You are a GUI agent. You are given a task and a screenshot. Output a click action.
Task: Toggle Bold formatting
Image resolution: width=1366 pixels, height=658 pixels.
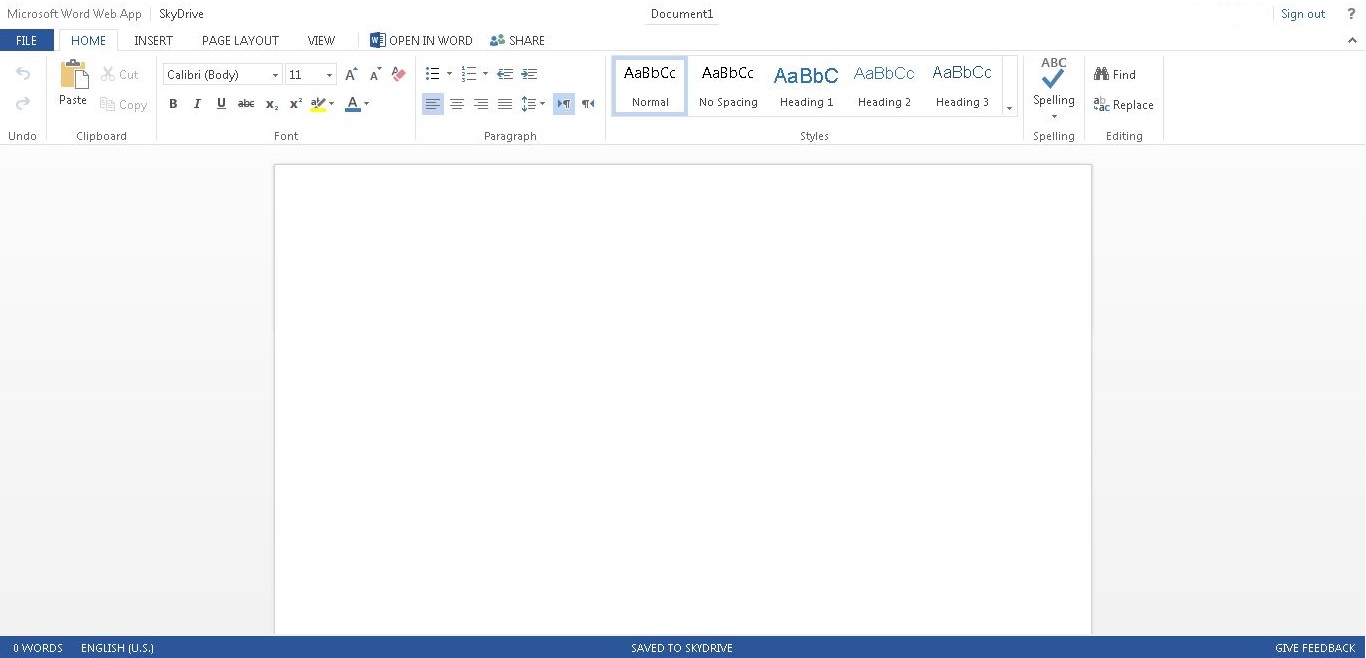pyautogui.click(x=173, y=104)
